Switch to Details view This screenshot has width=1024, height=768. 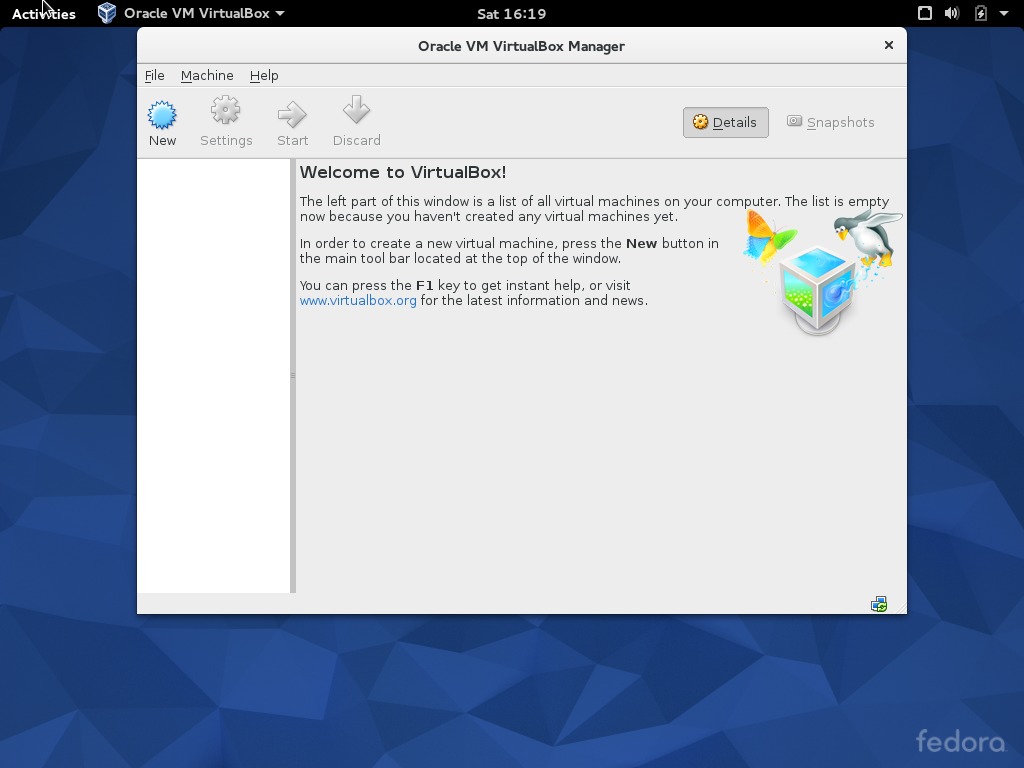coord(733,122)
